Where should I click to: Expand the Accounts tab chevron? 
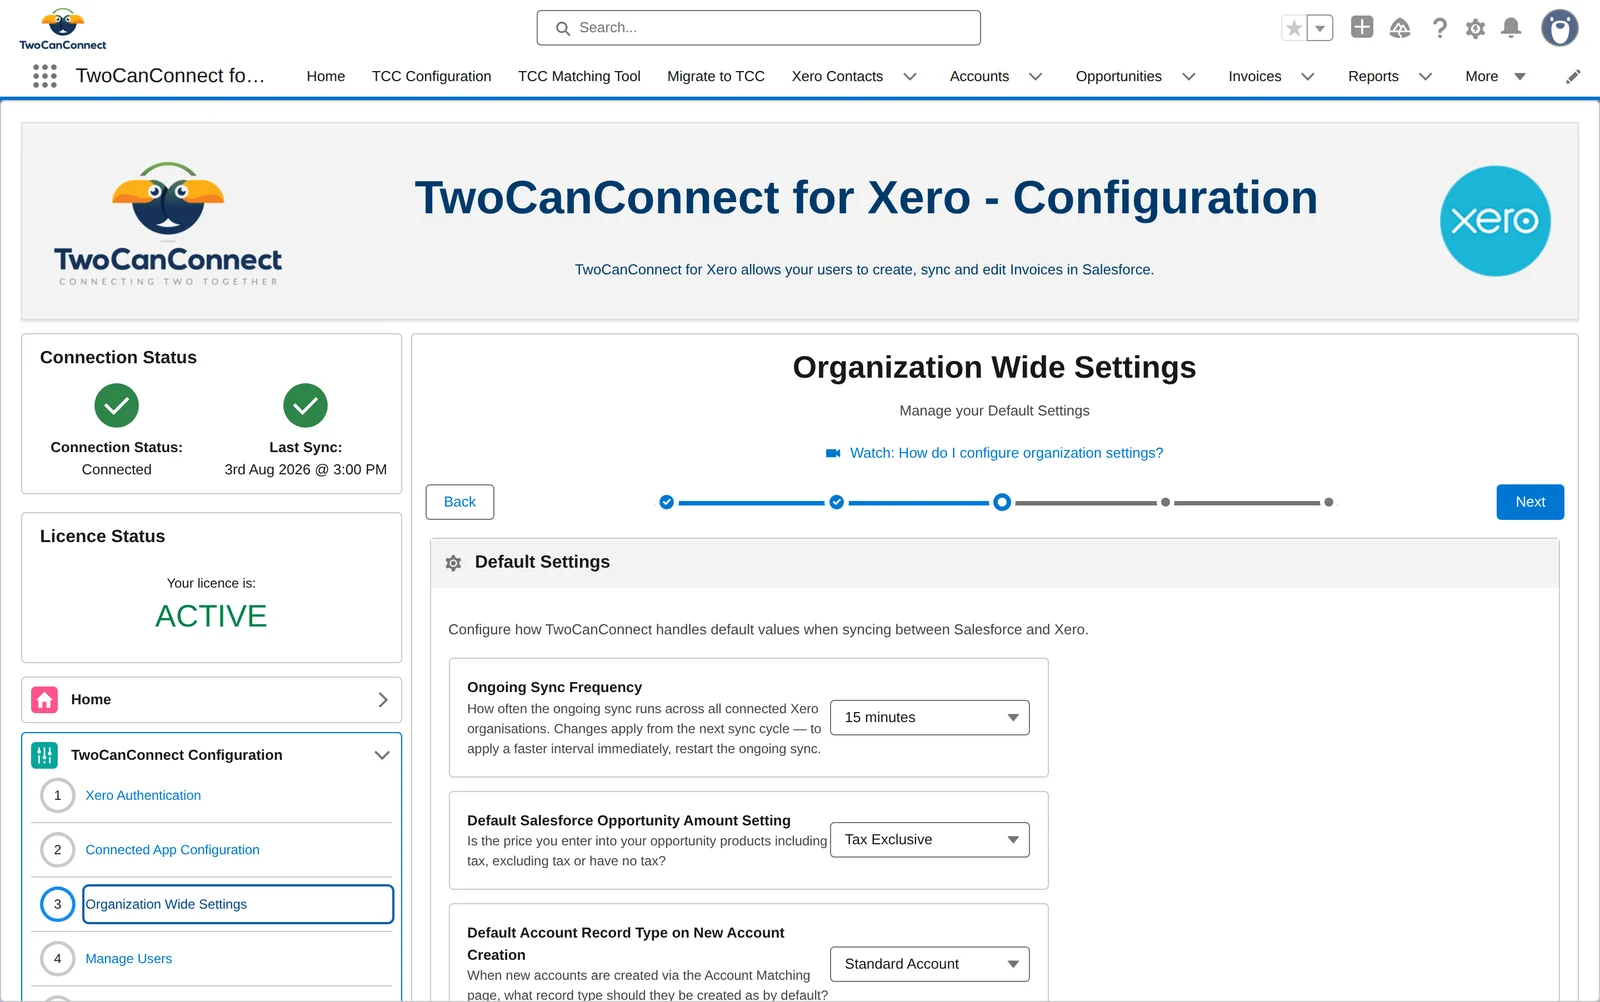[1036, 76]
